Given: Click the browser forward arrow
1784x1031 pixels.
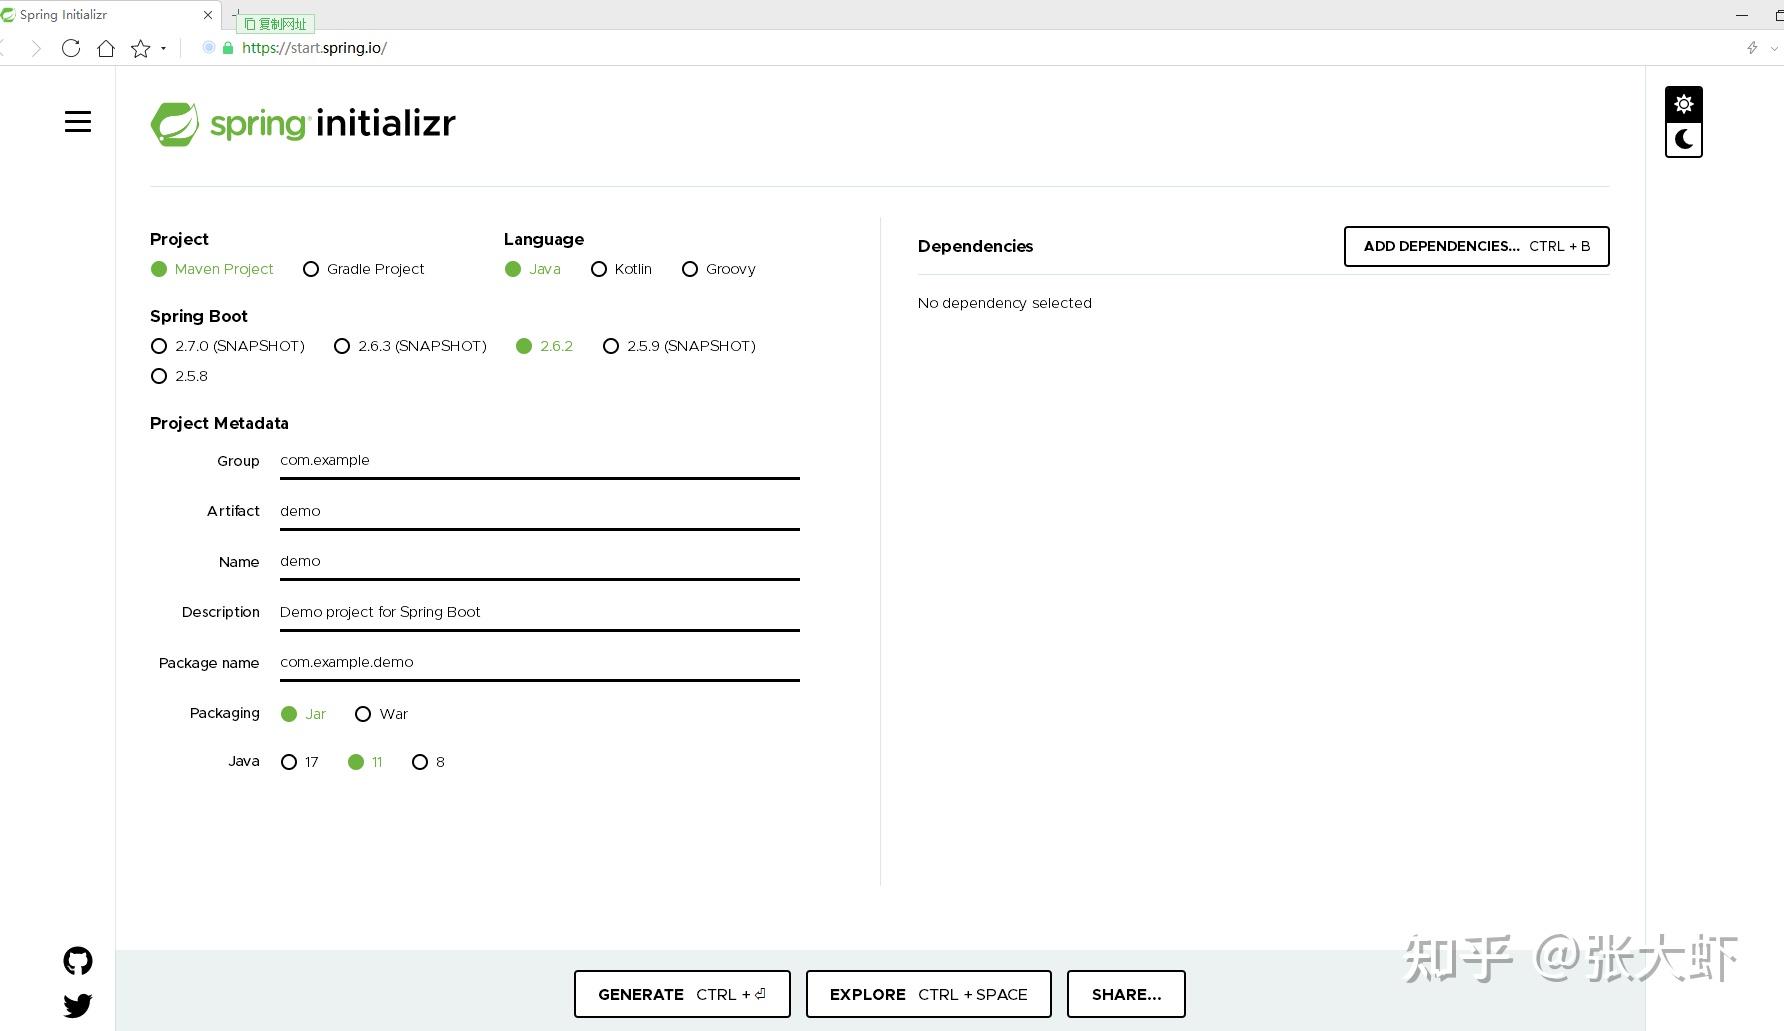Looking at the screenshot, I should 37,48.
